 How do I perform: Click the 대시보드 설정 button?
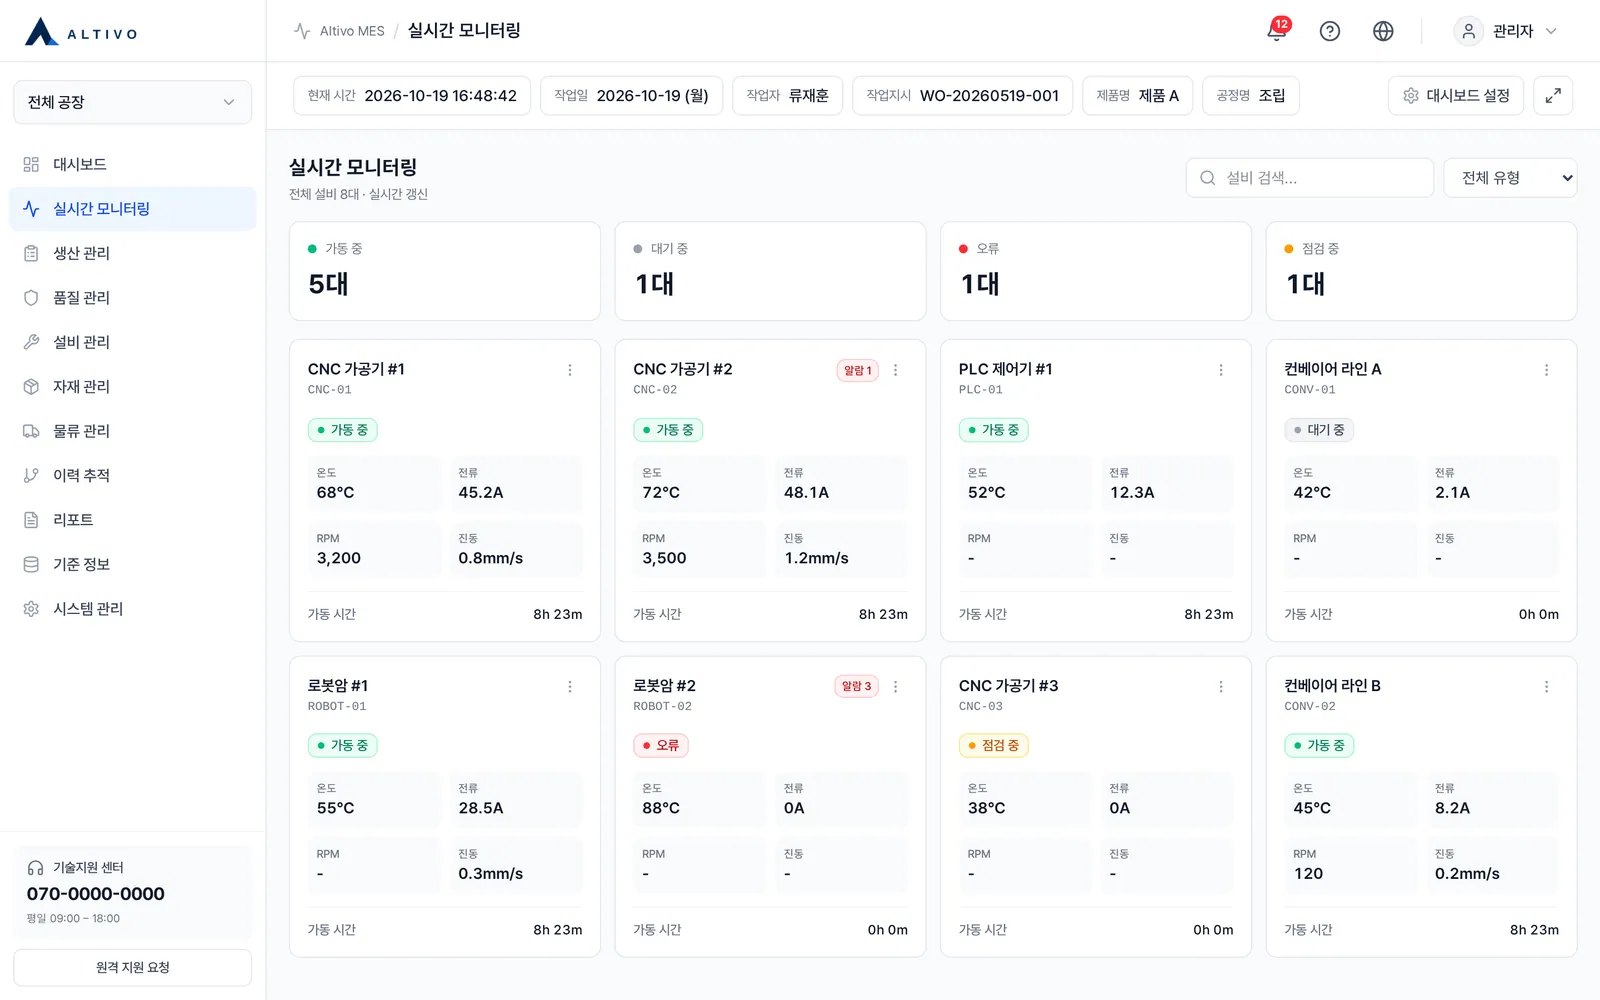(1456, 96)
